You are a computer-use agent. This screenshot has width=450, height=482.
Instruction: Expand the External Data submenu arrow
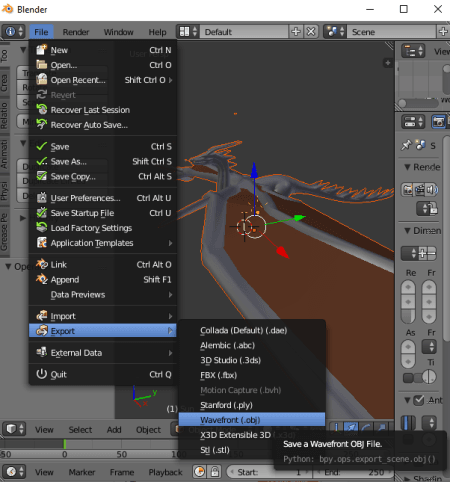(170, 353)
